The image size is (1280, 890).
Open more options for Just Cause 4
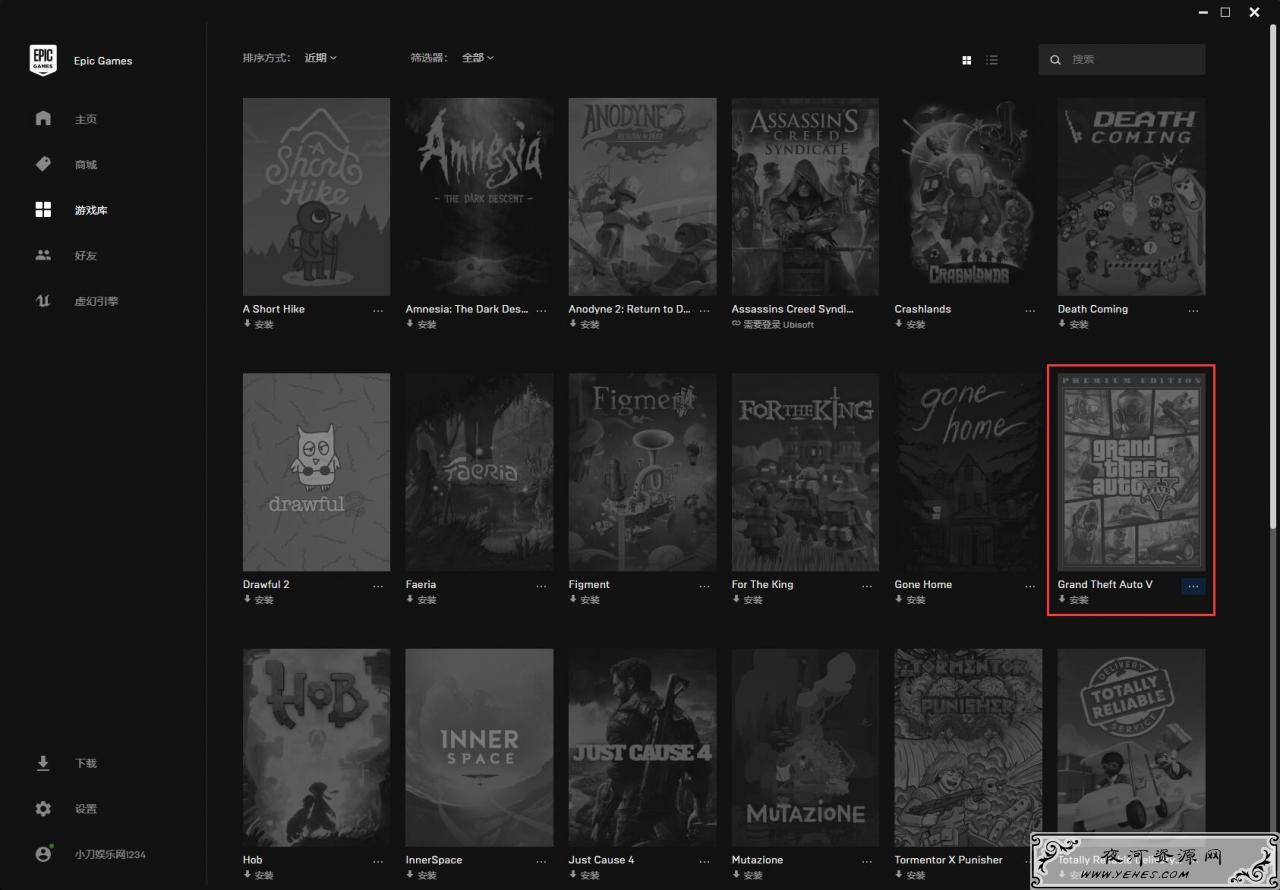coord(704,860)
